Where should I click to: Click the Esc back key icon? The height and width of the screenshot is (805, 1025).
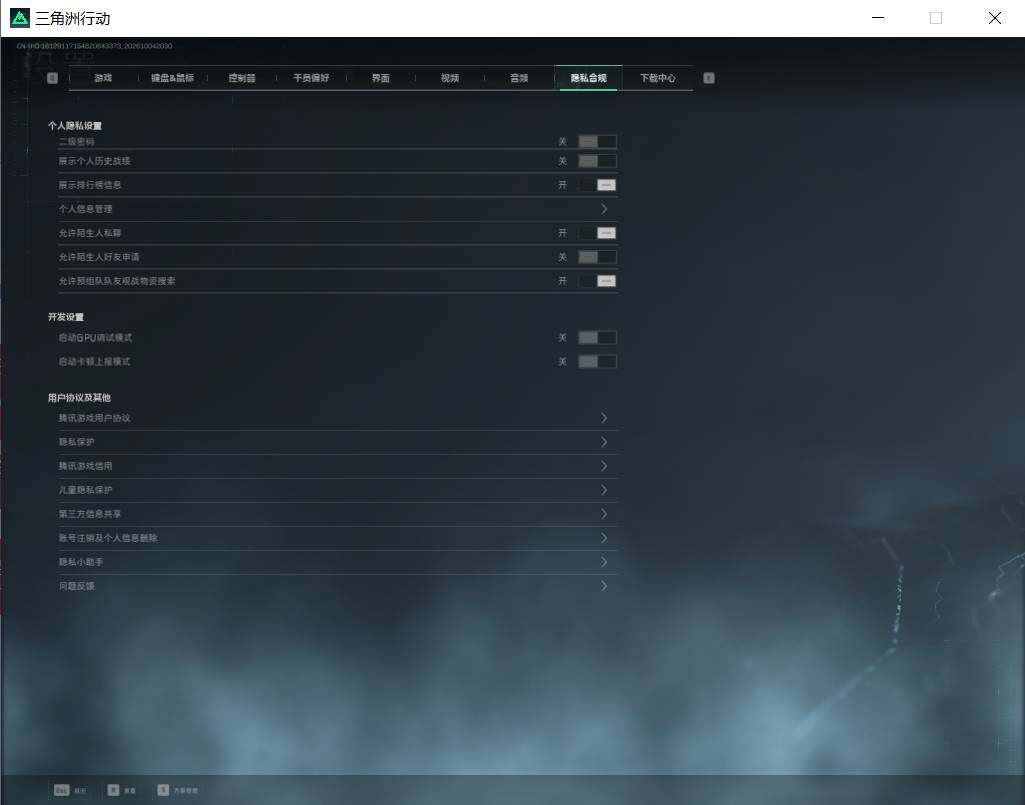click(61, 790)
